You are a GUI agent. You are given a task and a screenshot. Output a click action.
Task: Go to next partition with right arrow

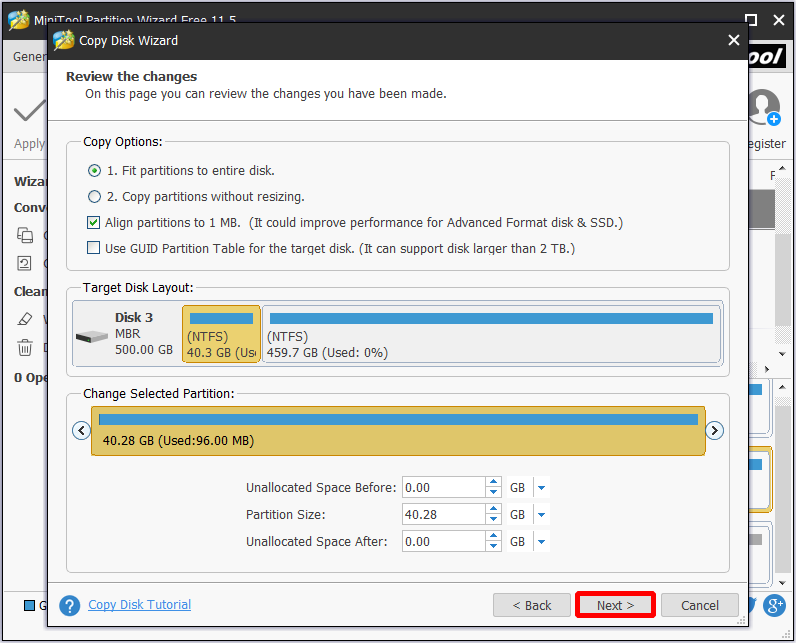coord(714,430)
